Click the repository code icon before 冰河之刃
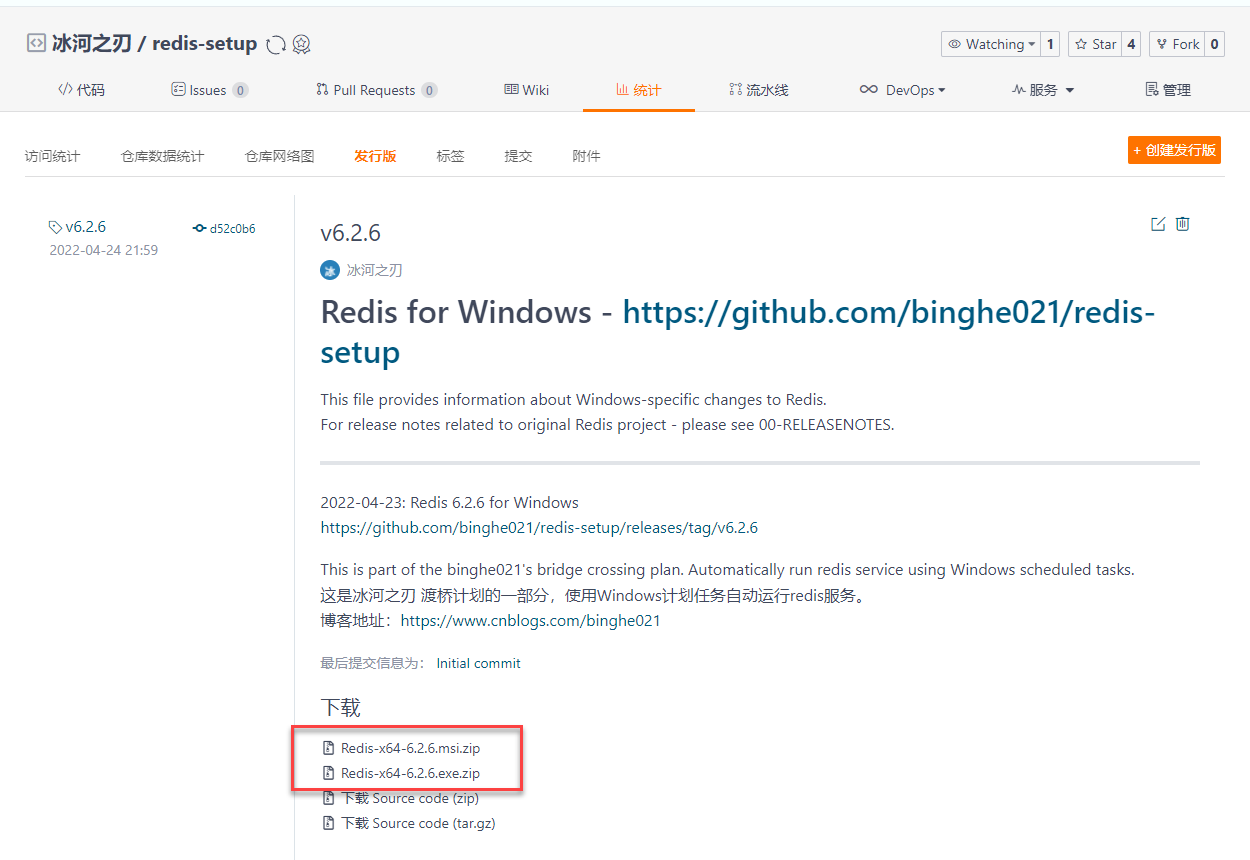This screenshot has height=860, width=1250. coord(36,44)
